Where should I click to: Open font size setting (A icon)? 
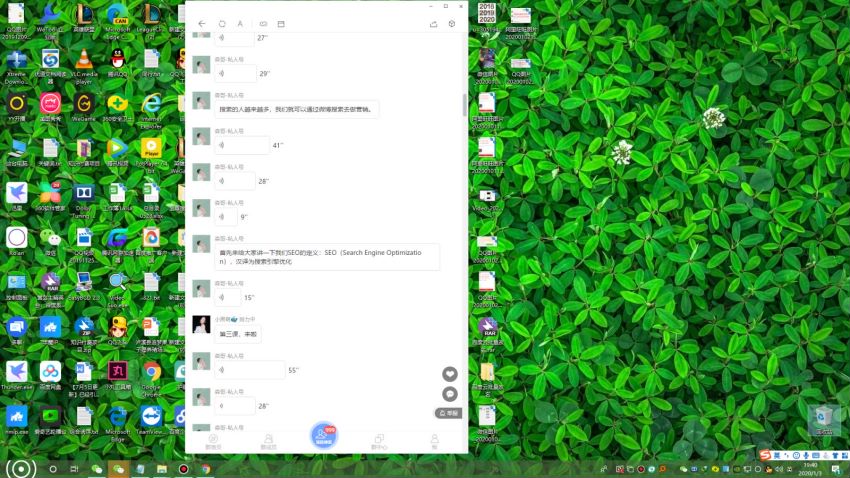click(x=241, y=23)
